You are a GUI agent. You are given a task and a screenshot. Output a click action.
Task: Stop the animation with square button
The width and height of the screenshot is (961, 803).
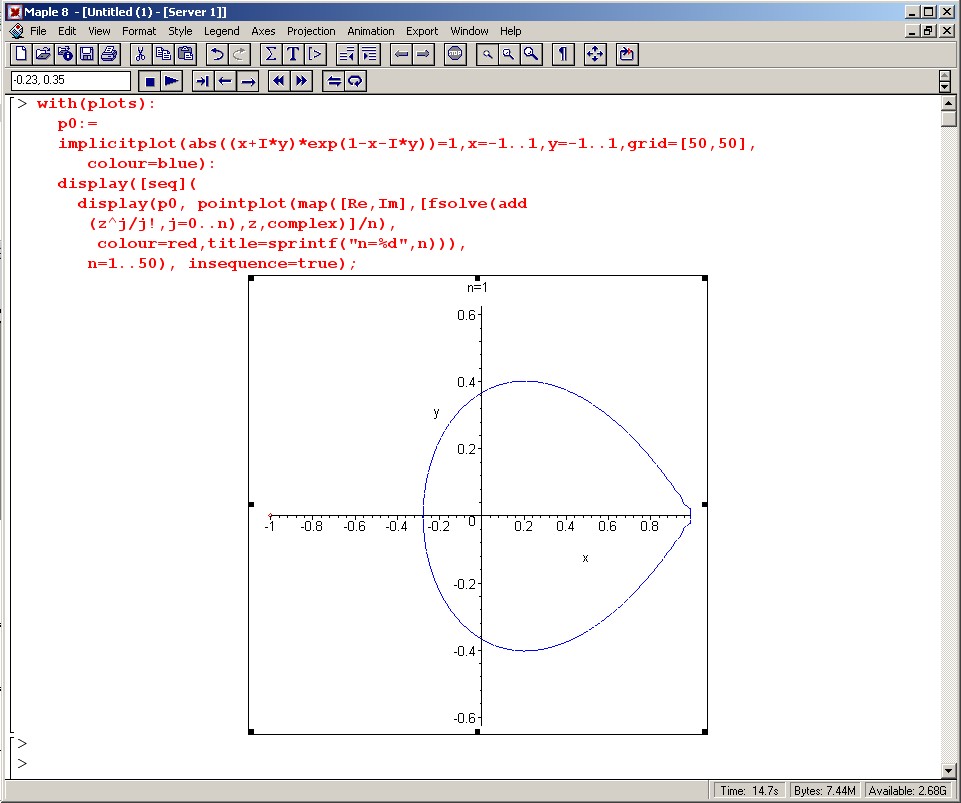tap(150, 81)
